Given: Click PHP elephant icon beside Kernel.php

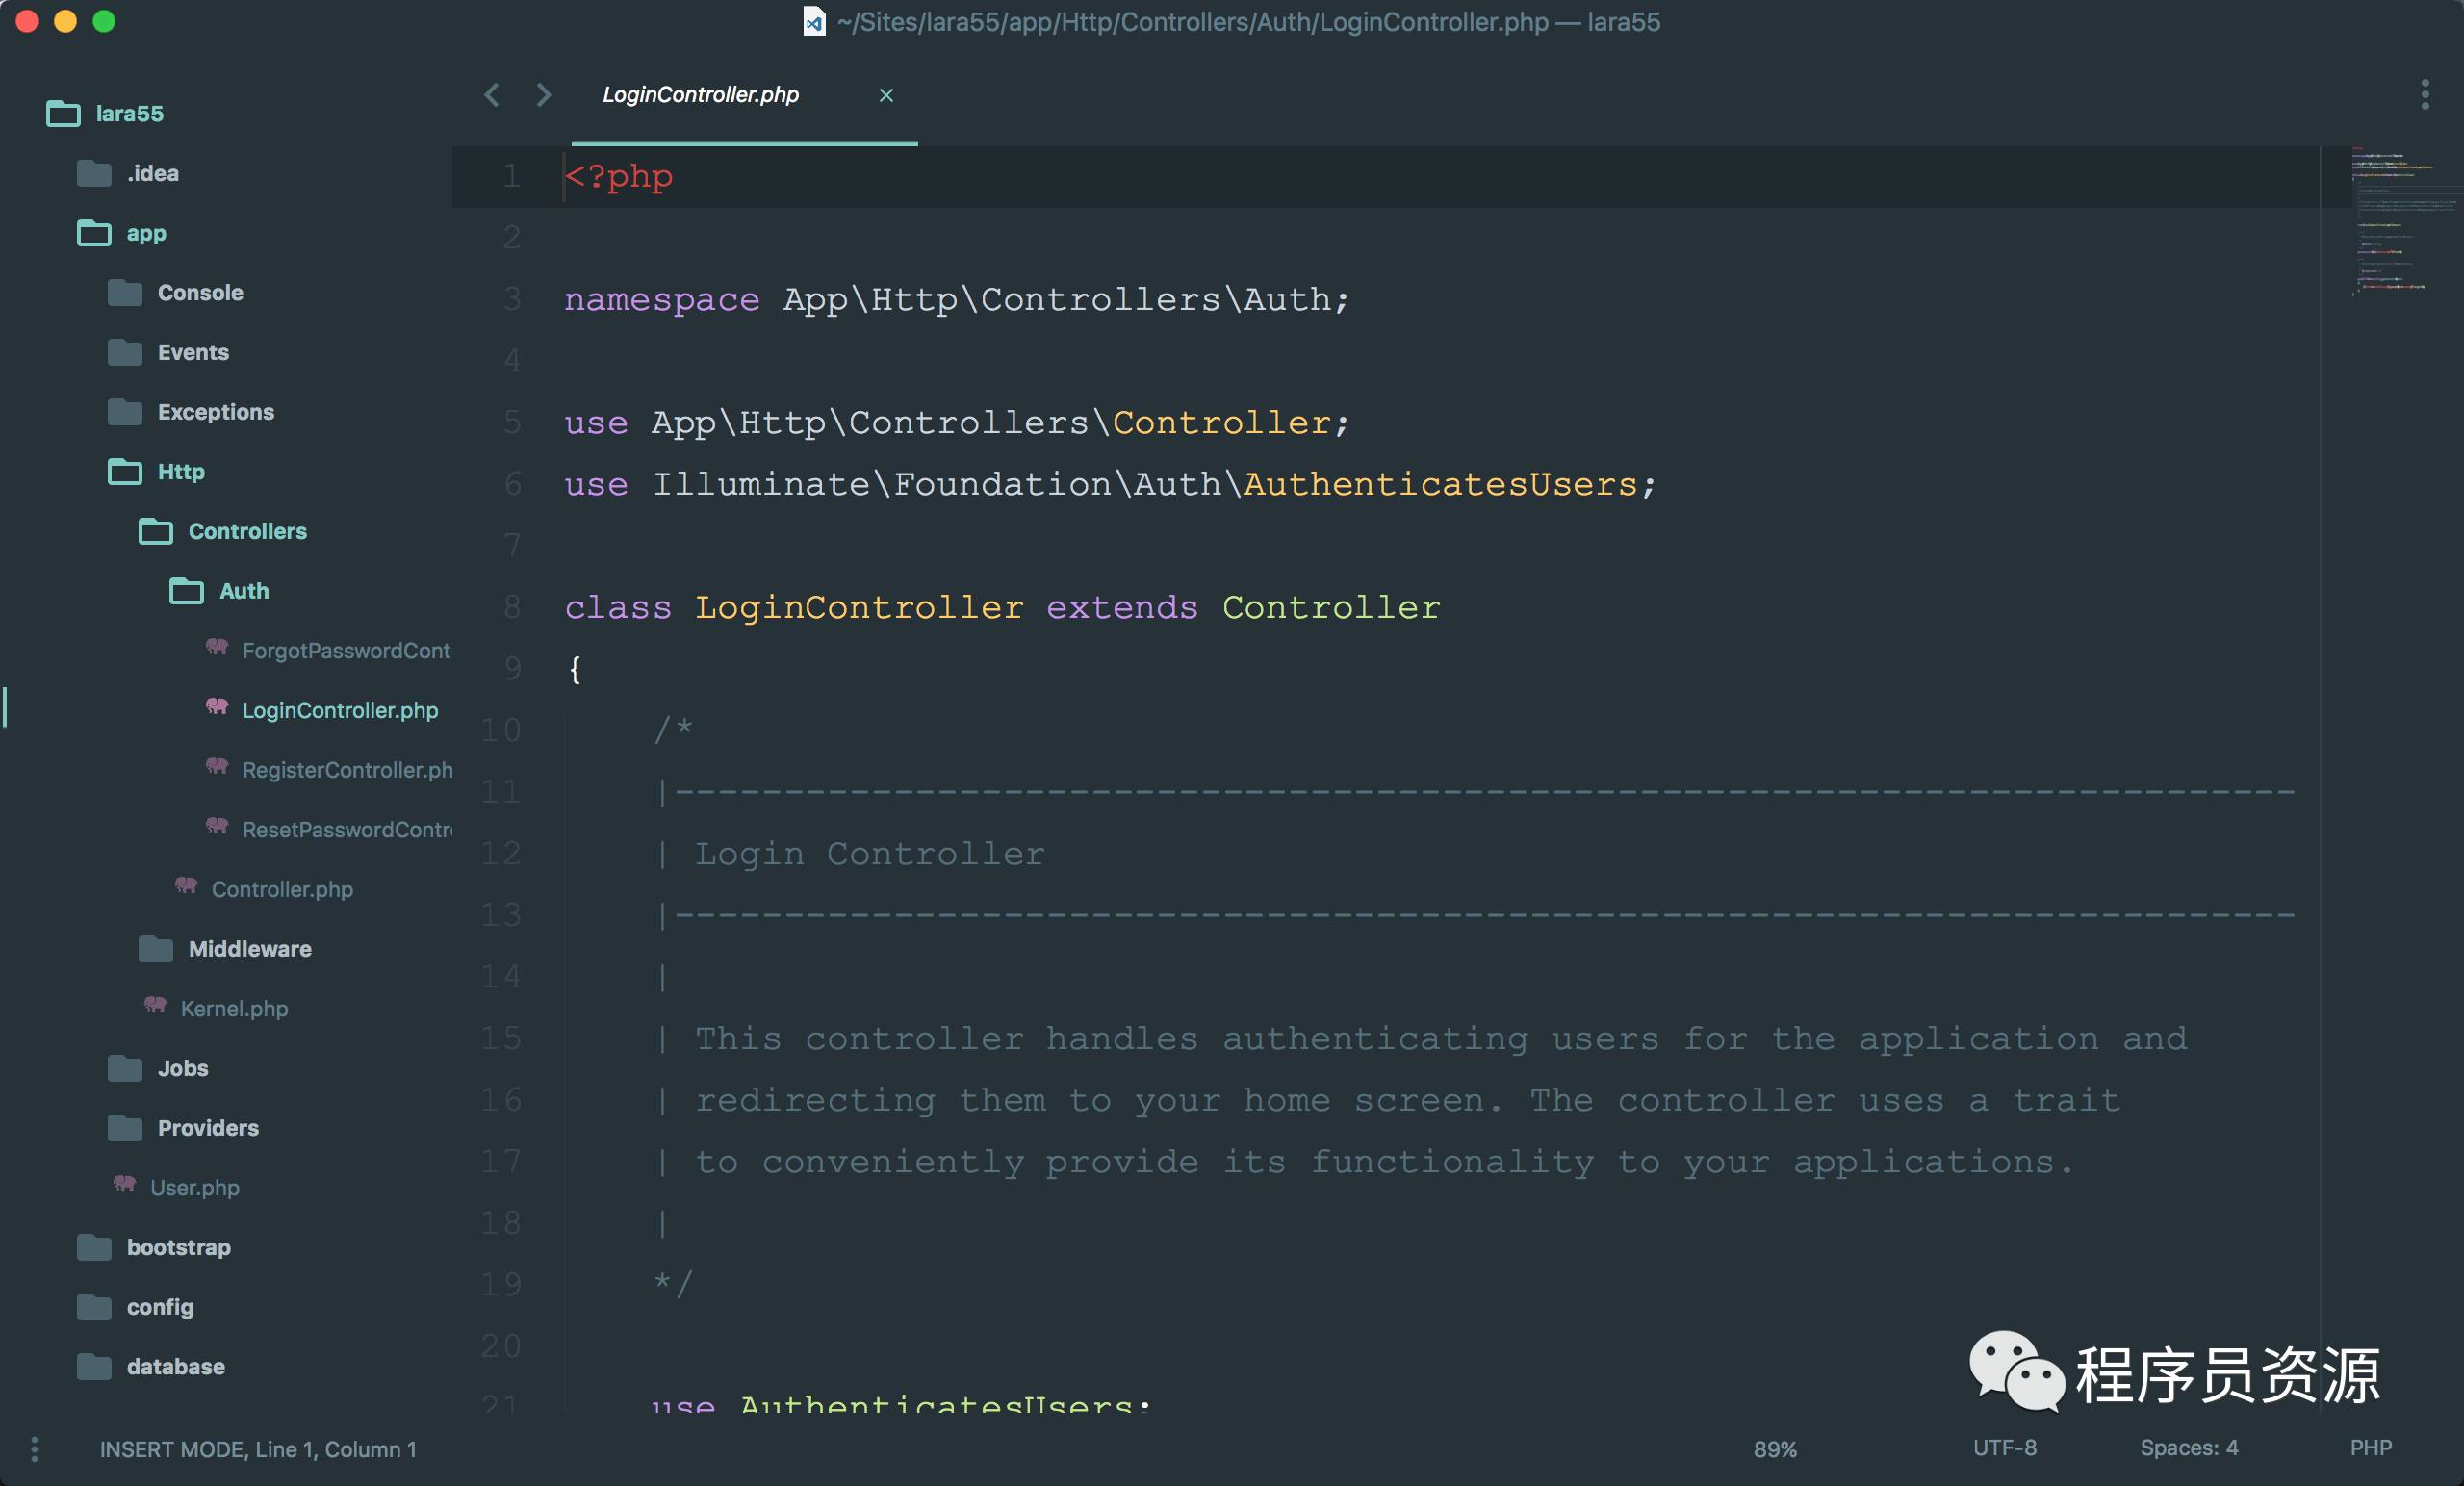Looking at the screenshot, I should point(155,1005).
